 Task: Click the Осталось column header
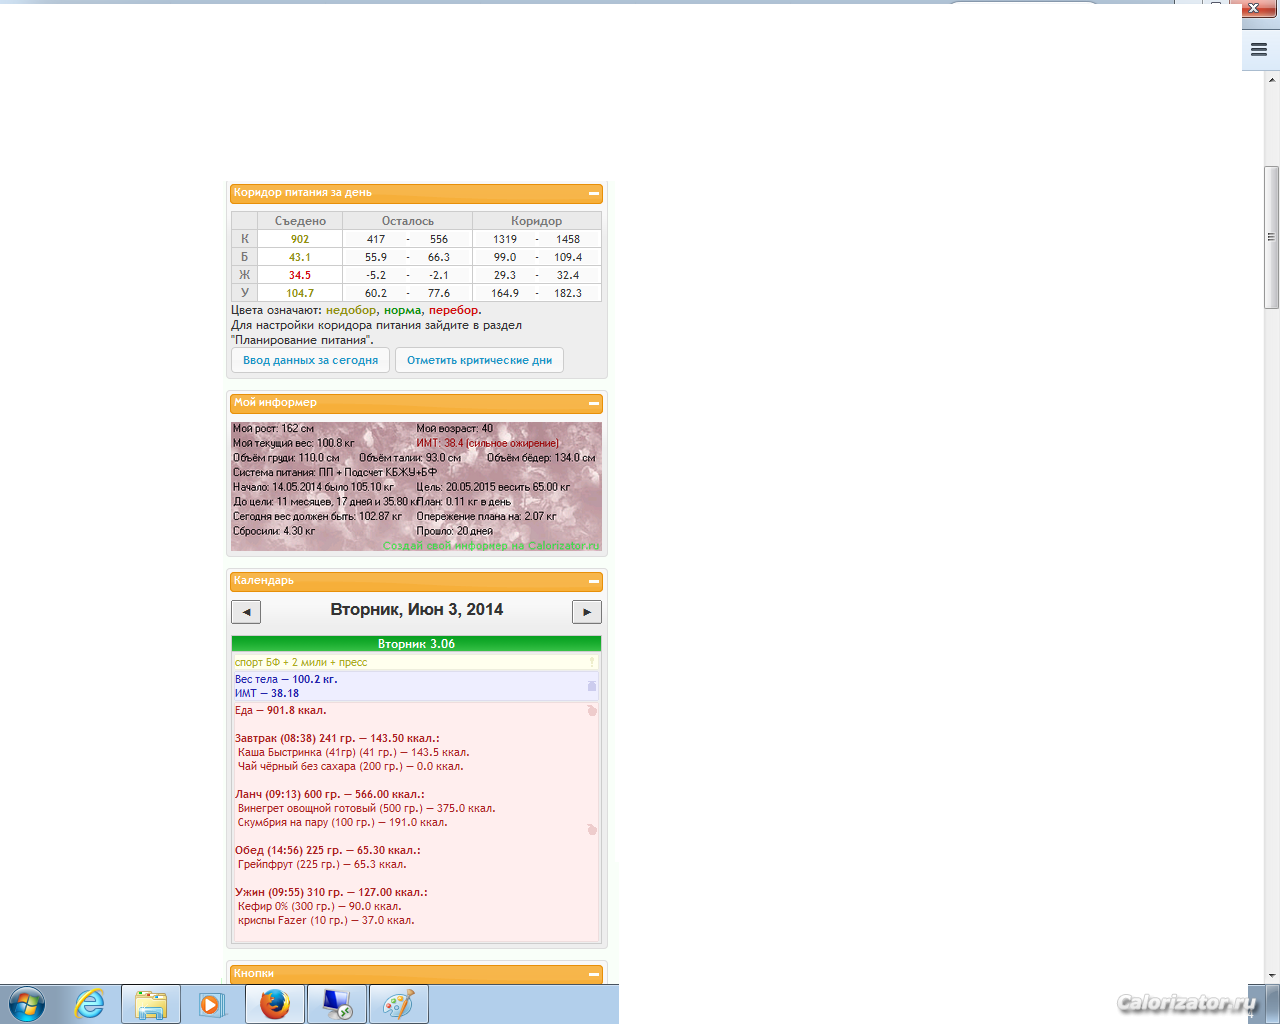(x=407, y=221)
